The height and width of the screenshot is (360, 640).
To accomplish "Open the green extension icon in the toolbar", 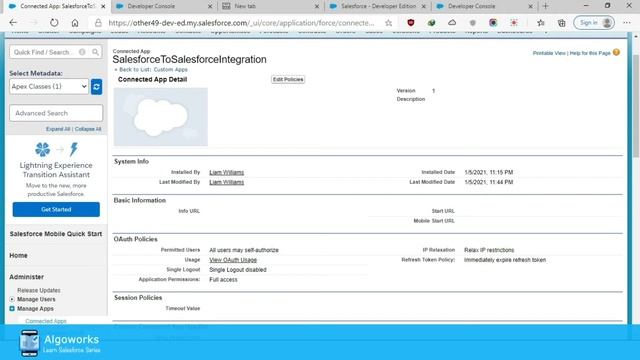I will point(431,22).
